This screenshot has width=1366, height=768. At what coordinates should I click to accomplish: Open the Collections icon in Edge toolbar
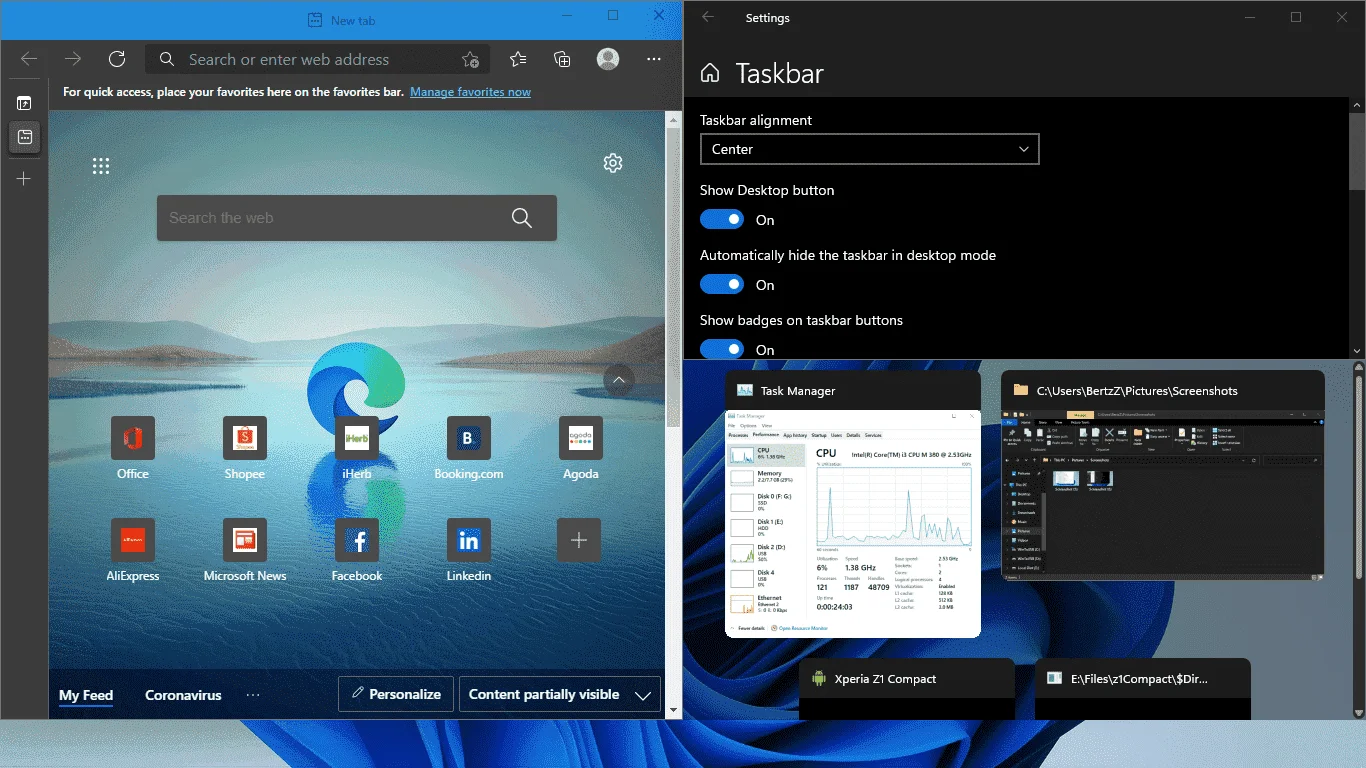click(563, 59)
